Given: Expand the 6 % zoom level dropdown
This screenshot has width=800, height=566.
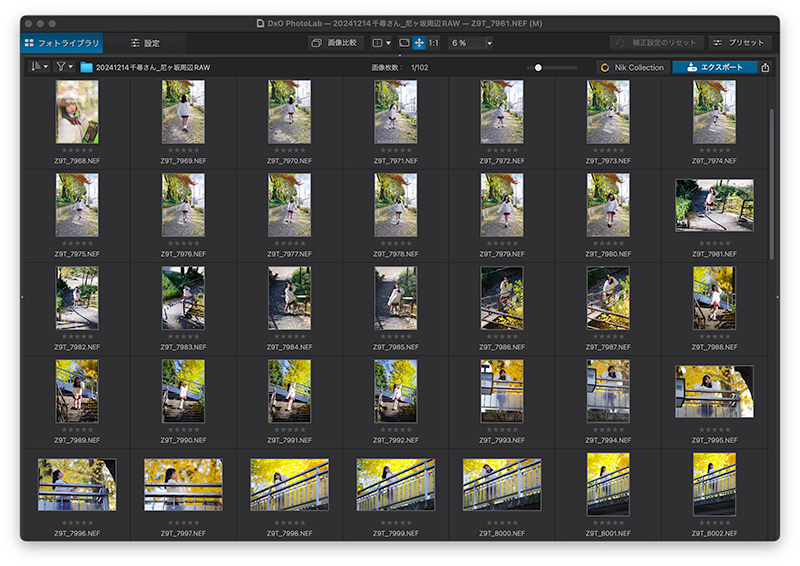Looking at the screenshot, I should 489,43.
